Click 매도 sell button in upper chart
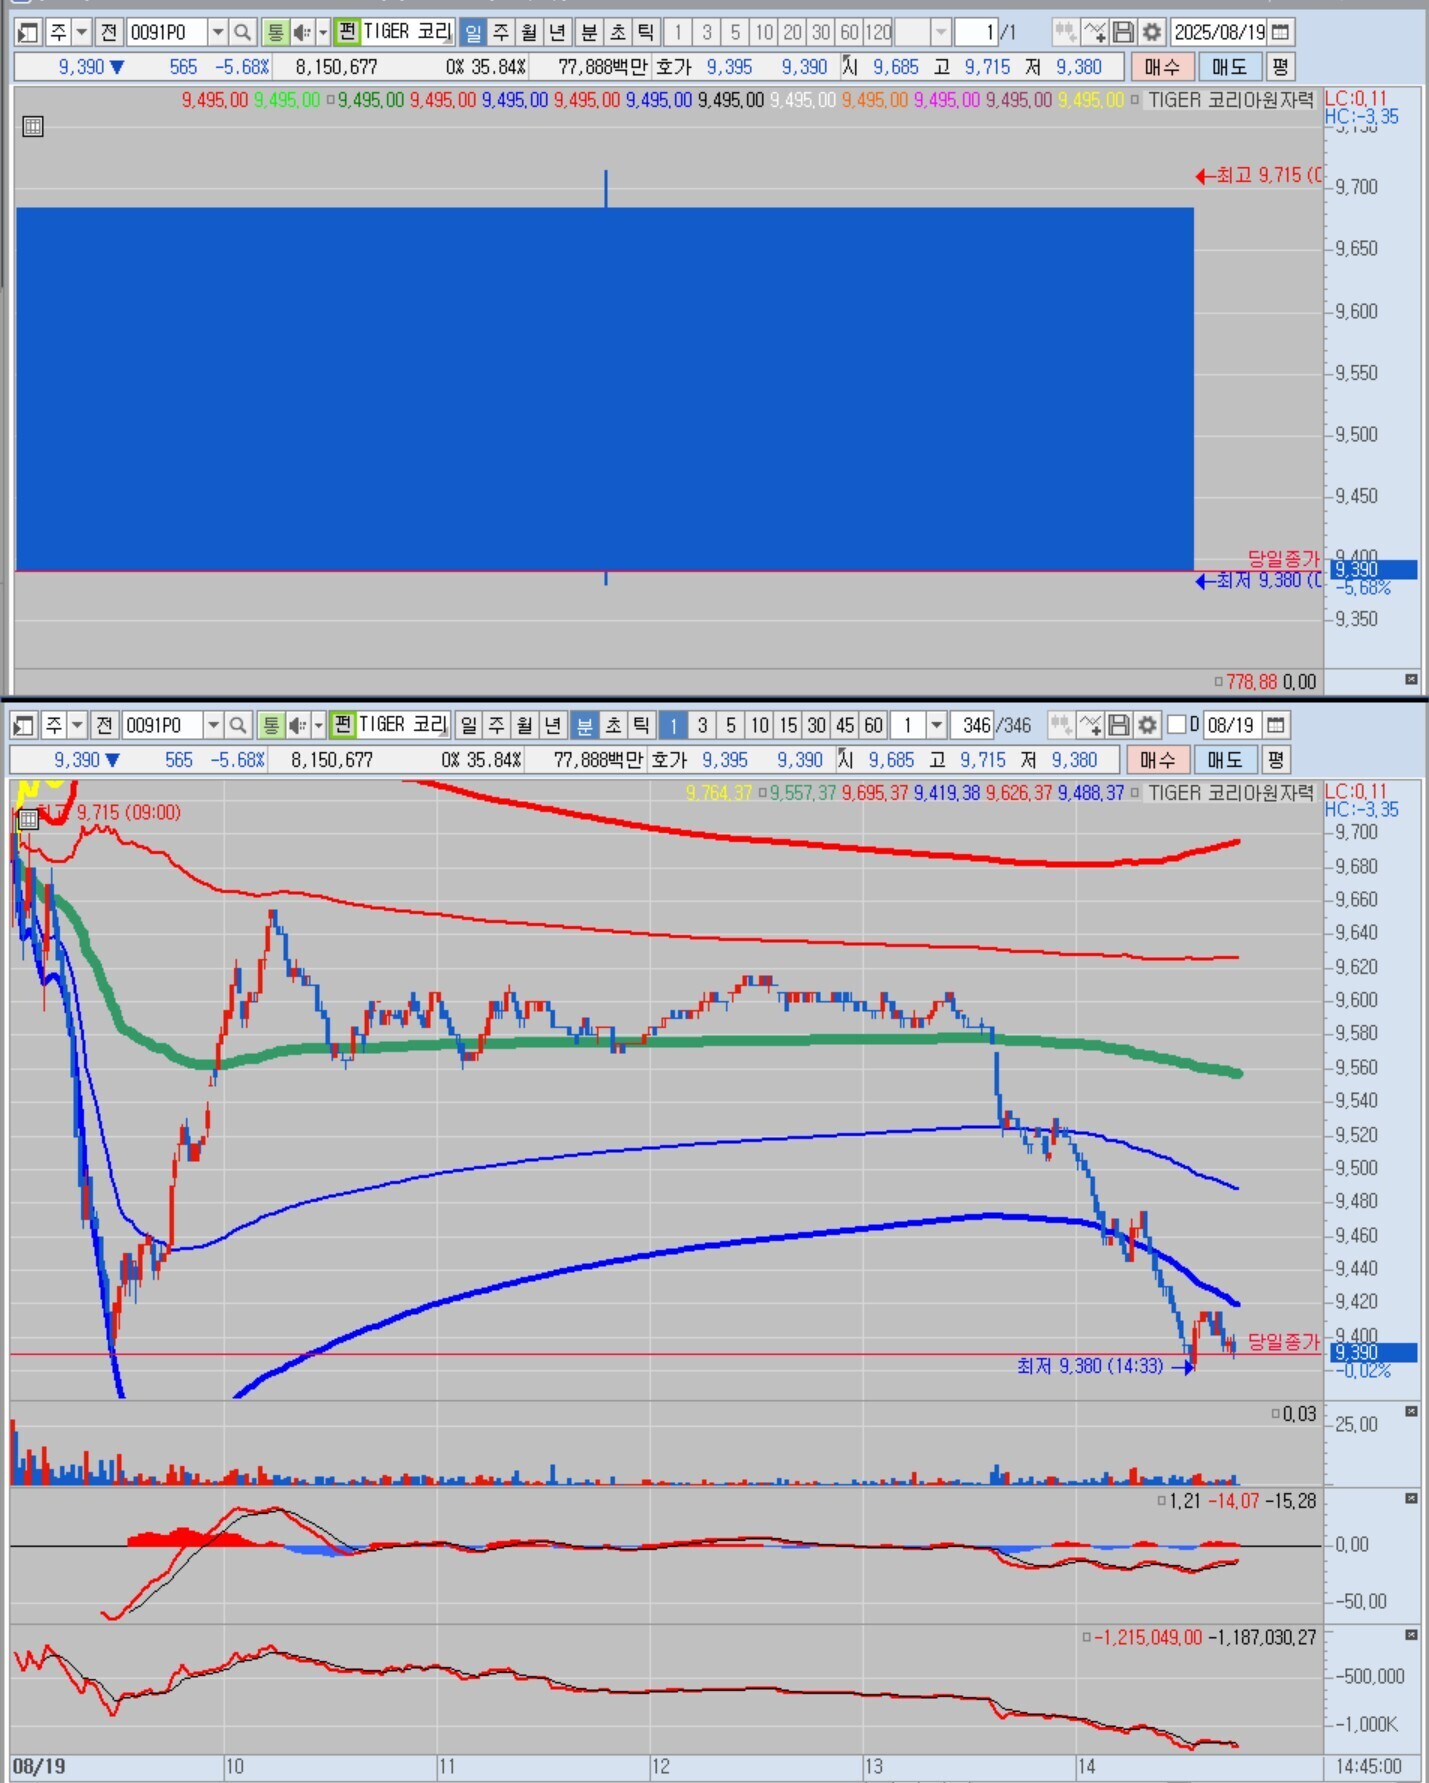1429x1783 pixels. tap(1230, 67)
